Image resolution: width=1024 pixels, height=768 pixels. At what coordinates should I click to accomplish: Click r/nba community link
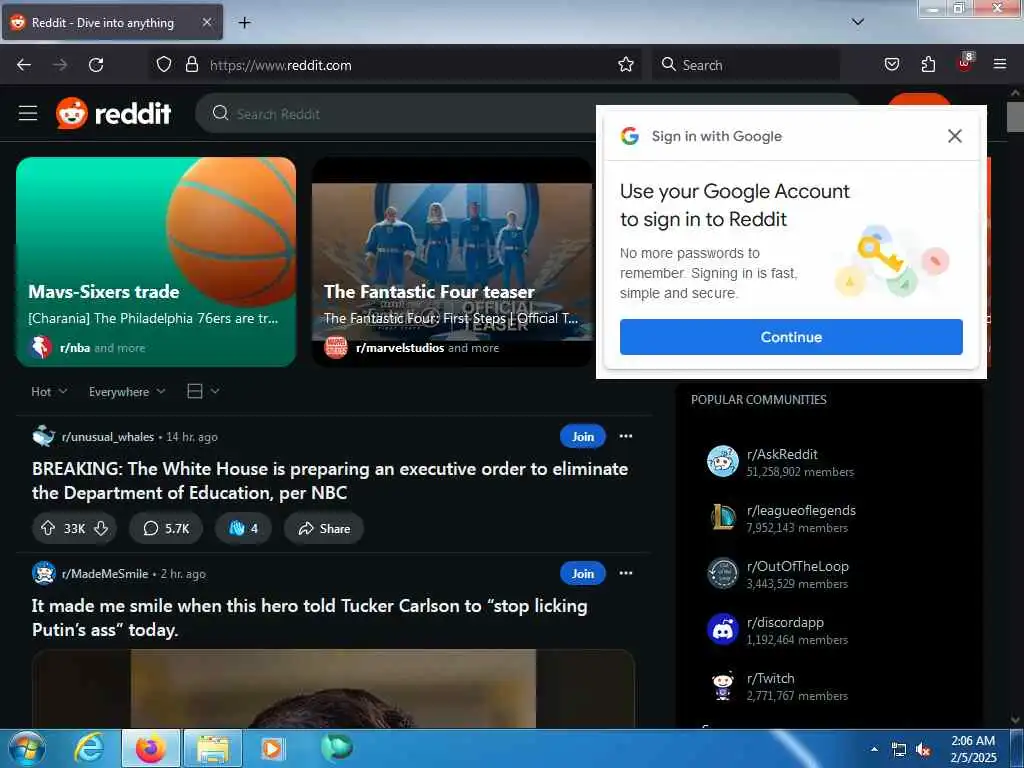tap(75, 348)
